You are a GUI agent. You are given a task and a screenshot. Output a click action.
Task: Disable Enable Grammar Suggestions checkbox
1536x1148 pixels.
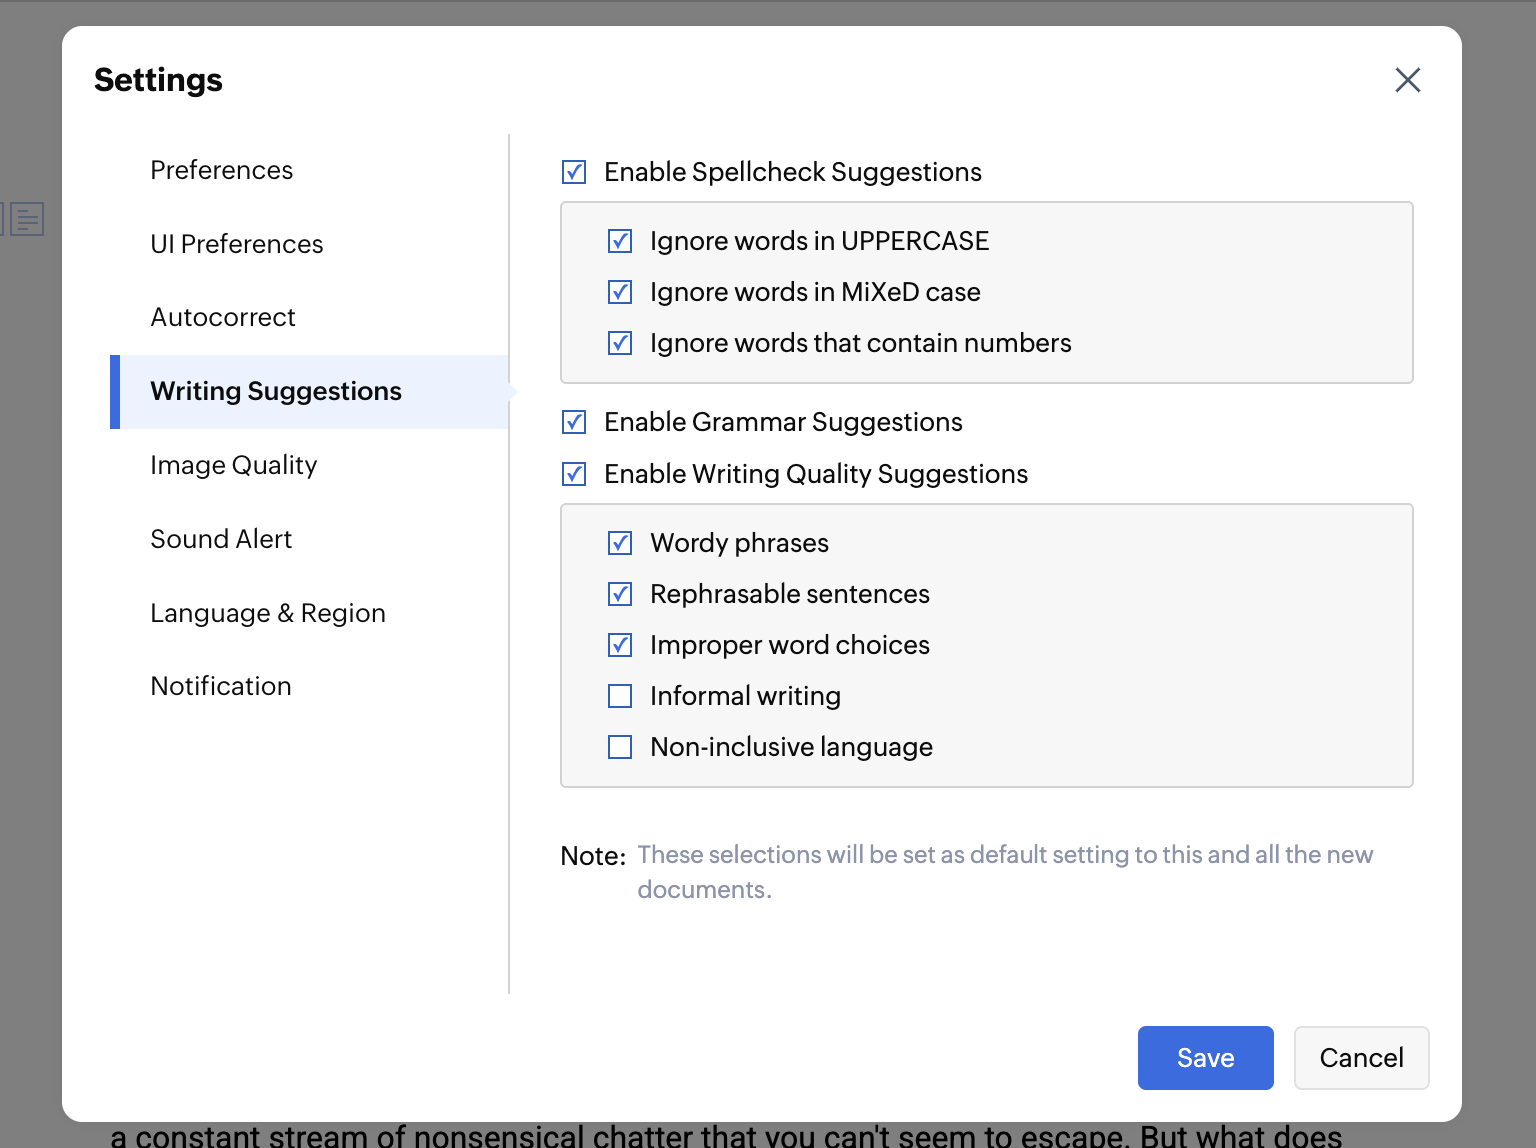[574, 422]
